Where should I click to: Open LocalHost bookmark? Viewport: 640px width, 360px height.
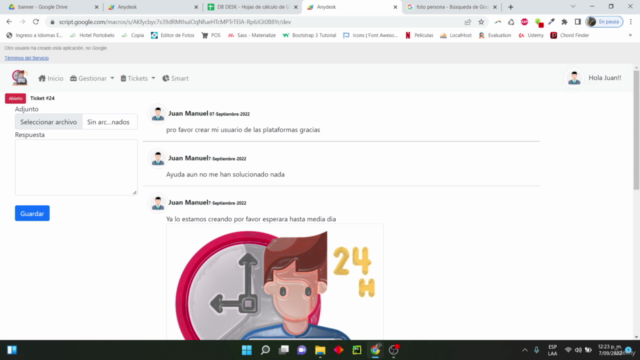coord(456,36)
